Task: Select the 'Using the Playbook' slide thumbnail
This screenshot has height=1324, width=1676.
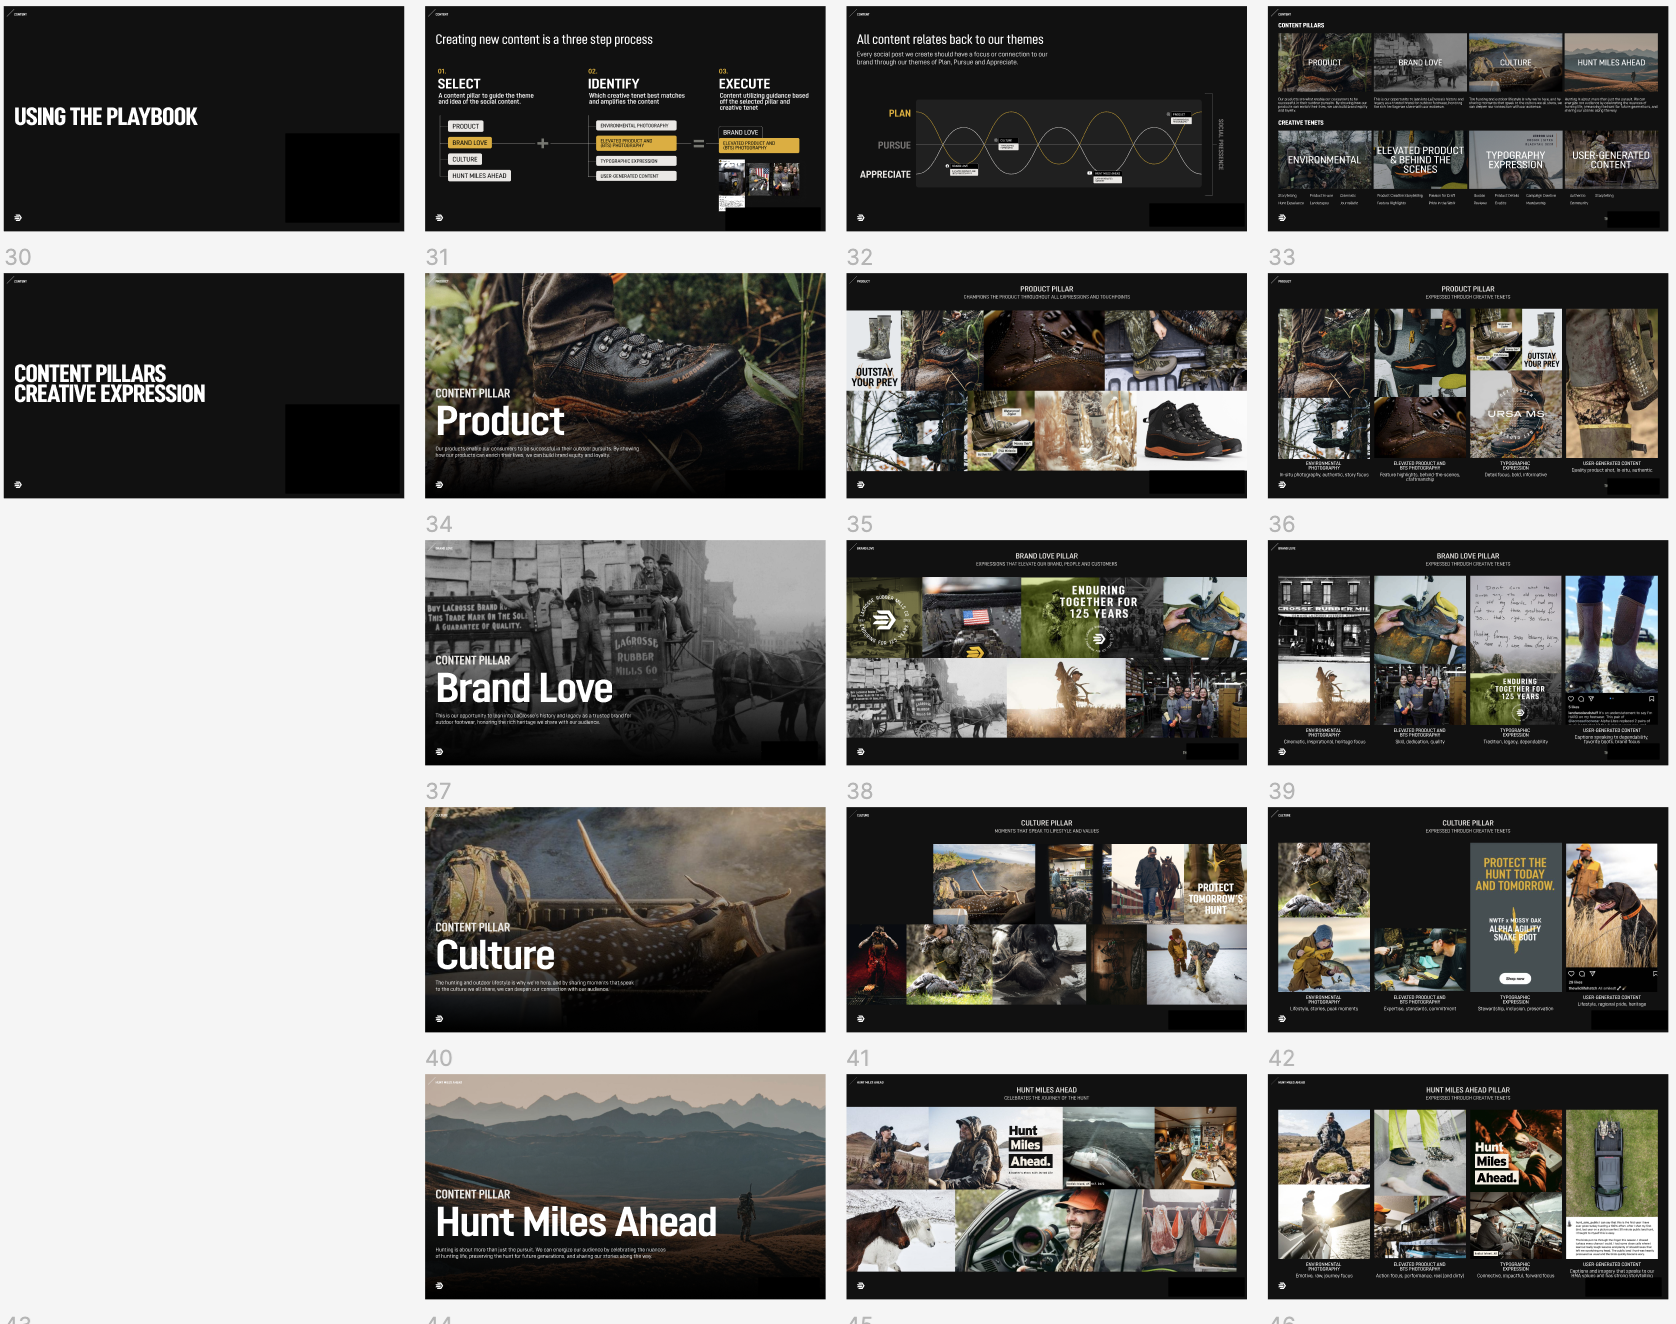Action: click(x=204, y=119)
